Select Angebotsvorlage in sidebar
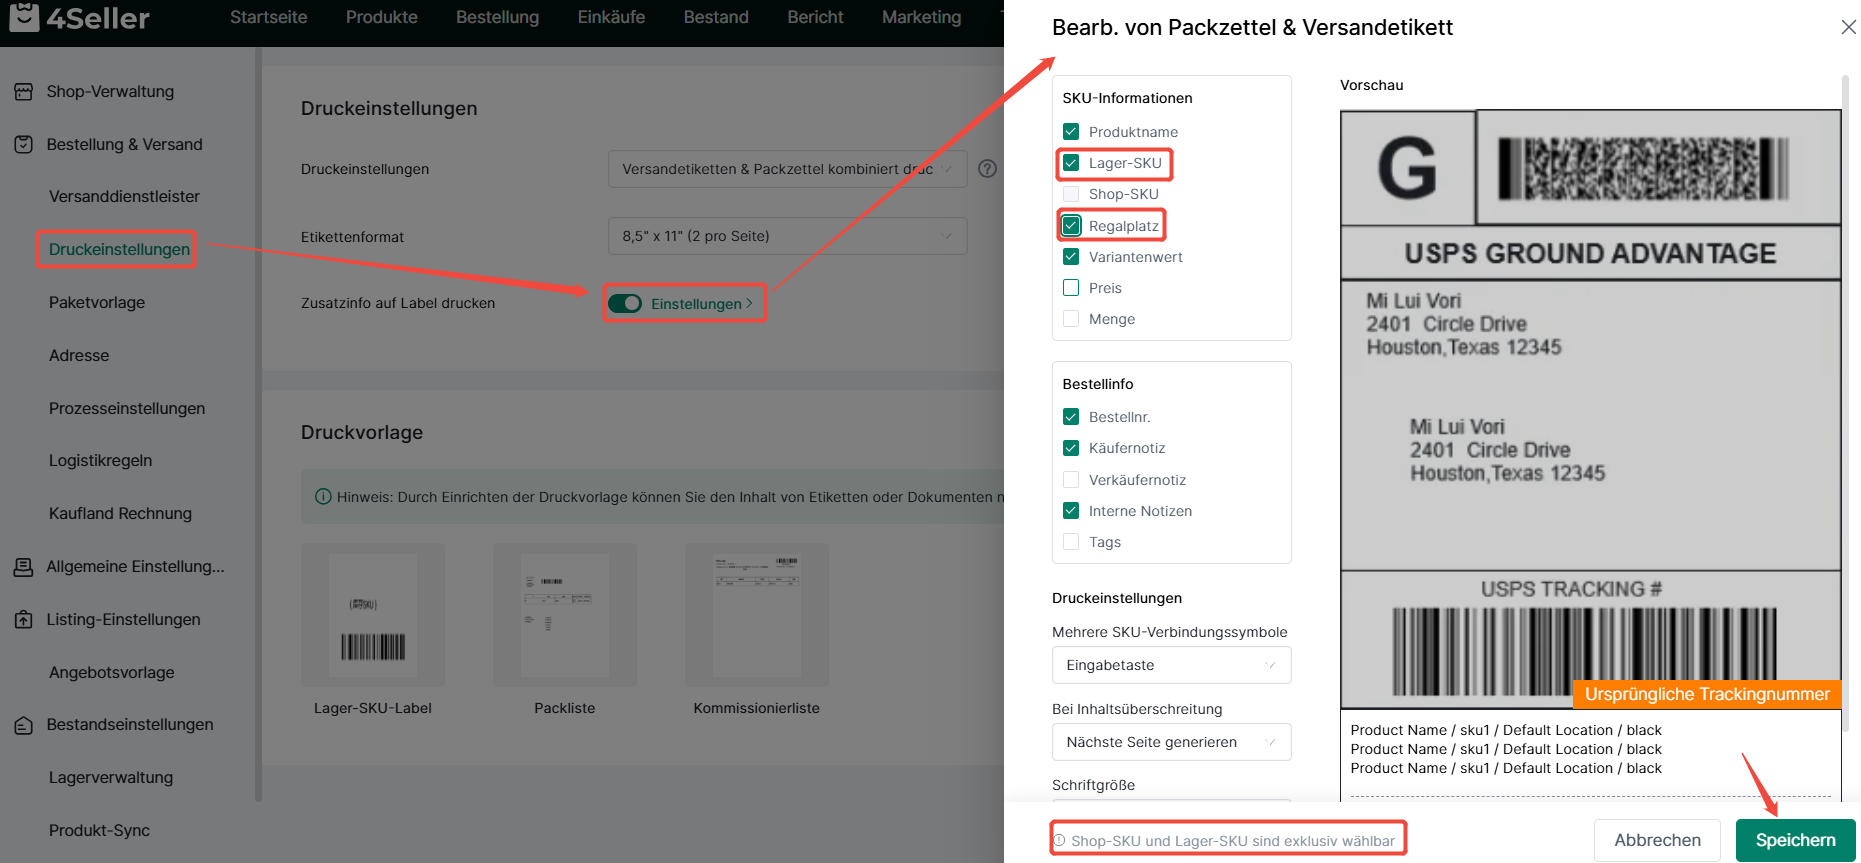 [112, 672]
